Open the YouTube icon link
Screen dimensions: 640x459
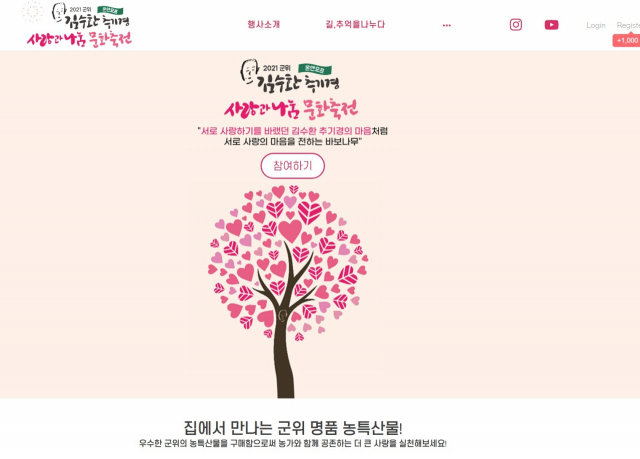(x=551, y=25)
